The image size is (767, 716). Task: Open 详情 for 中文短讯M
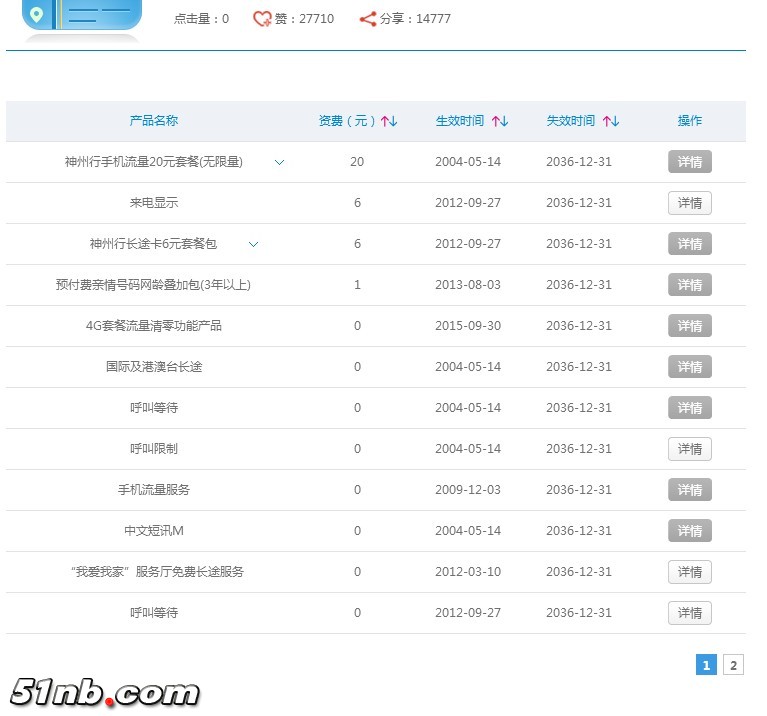click(x=690, y=531)
